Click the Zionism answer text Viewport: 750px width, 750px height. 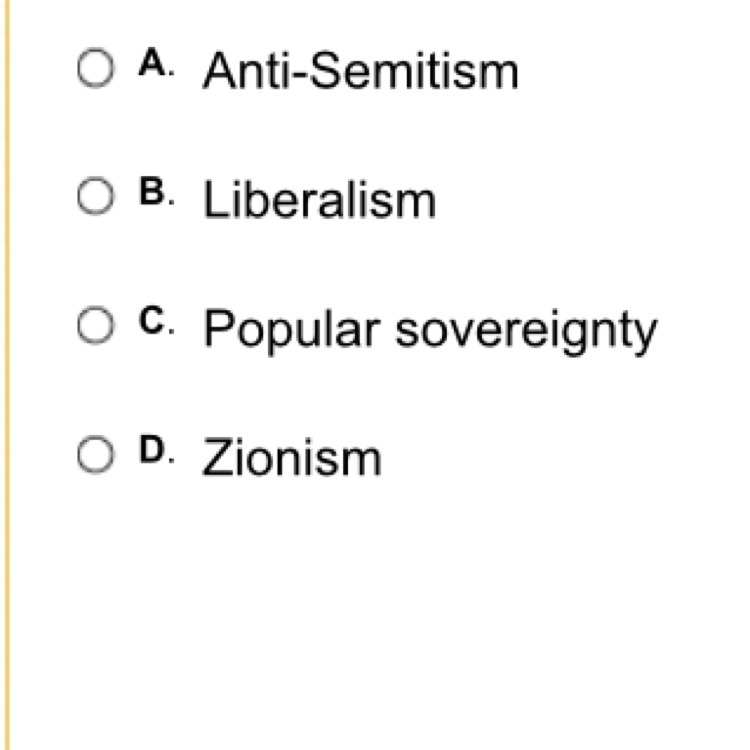[x=292, y=458]
